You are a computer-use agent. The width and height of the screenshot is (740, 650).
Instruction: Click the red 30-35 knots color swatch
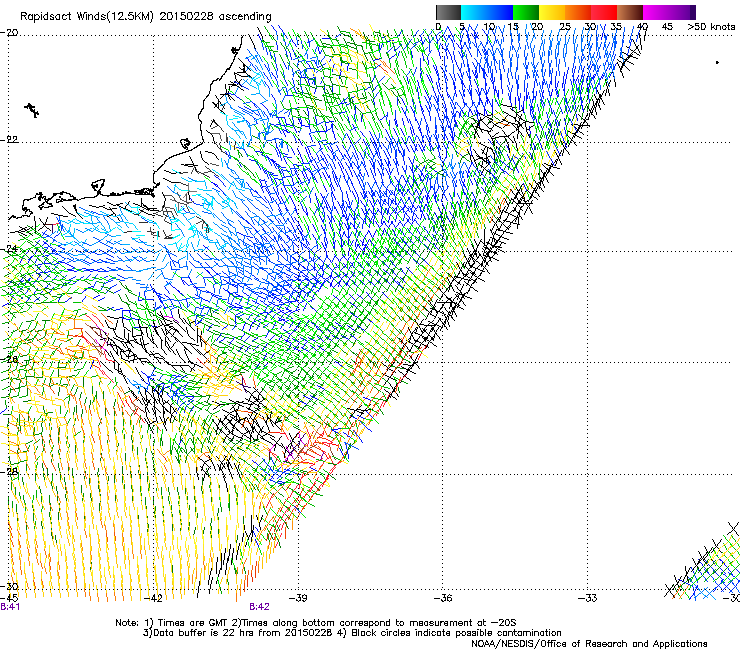[604, 12]
